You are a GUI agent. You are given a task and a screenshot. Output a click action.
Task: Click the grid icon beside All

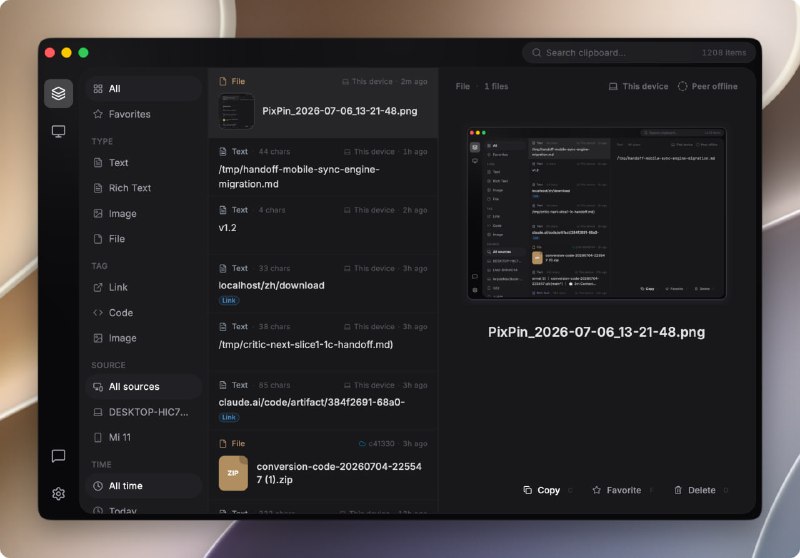98,89
